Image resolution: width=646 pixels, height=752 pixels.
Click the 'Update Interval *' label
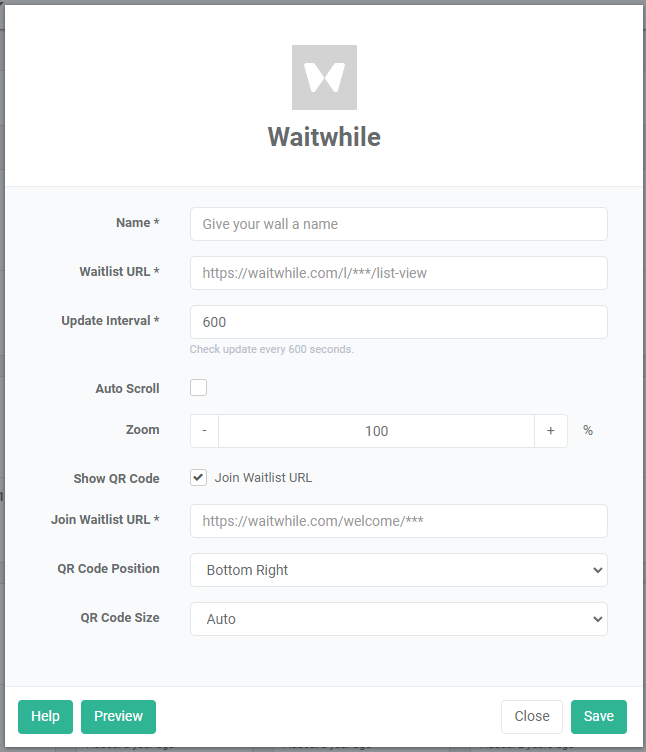tap(110, 320)
